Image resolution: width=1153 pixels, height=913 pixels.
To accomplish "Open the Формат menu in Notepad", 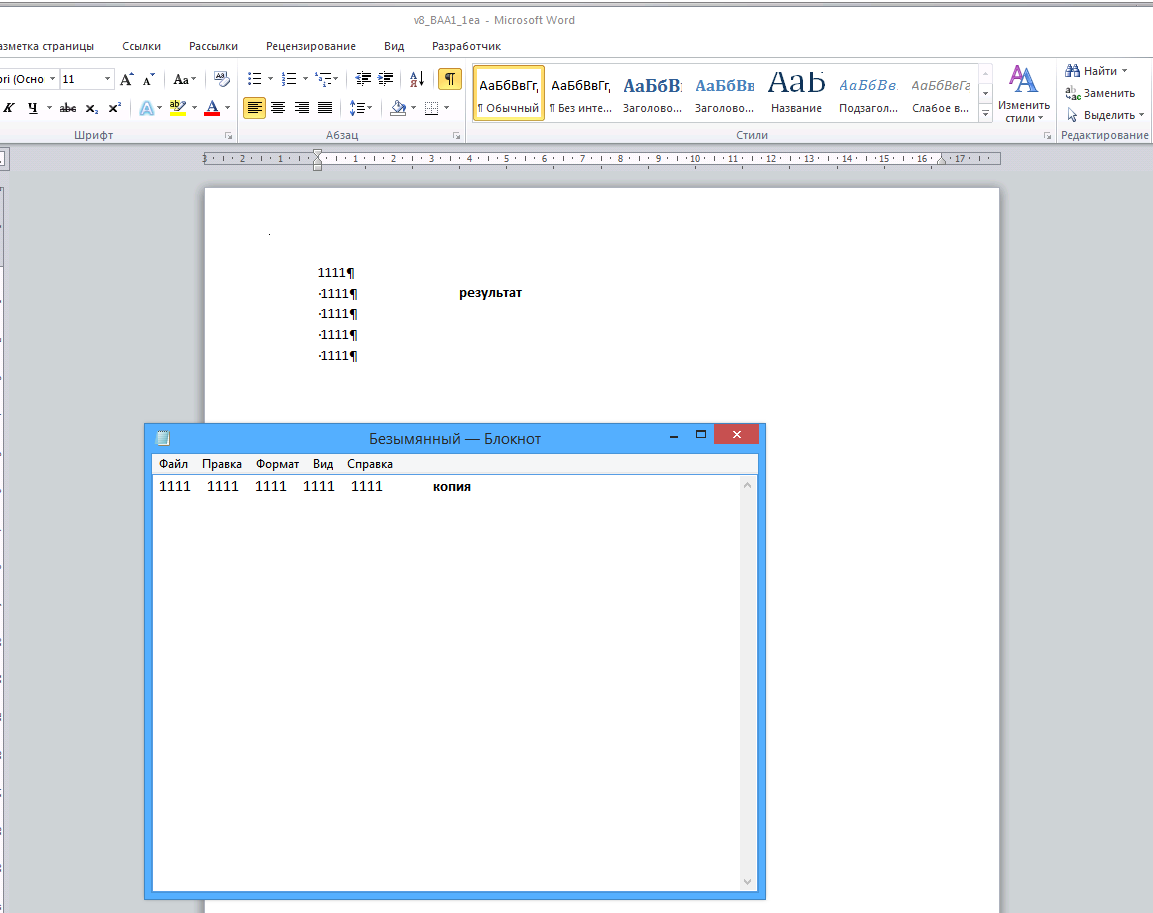I will [277, 464].
